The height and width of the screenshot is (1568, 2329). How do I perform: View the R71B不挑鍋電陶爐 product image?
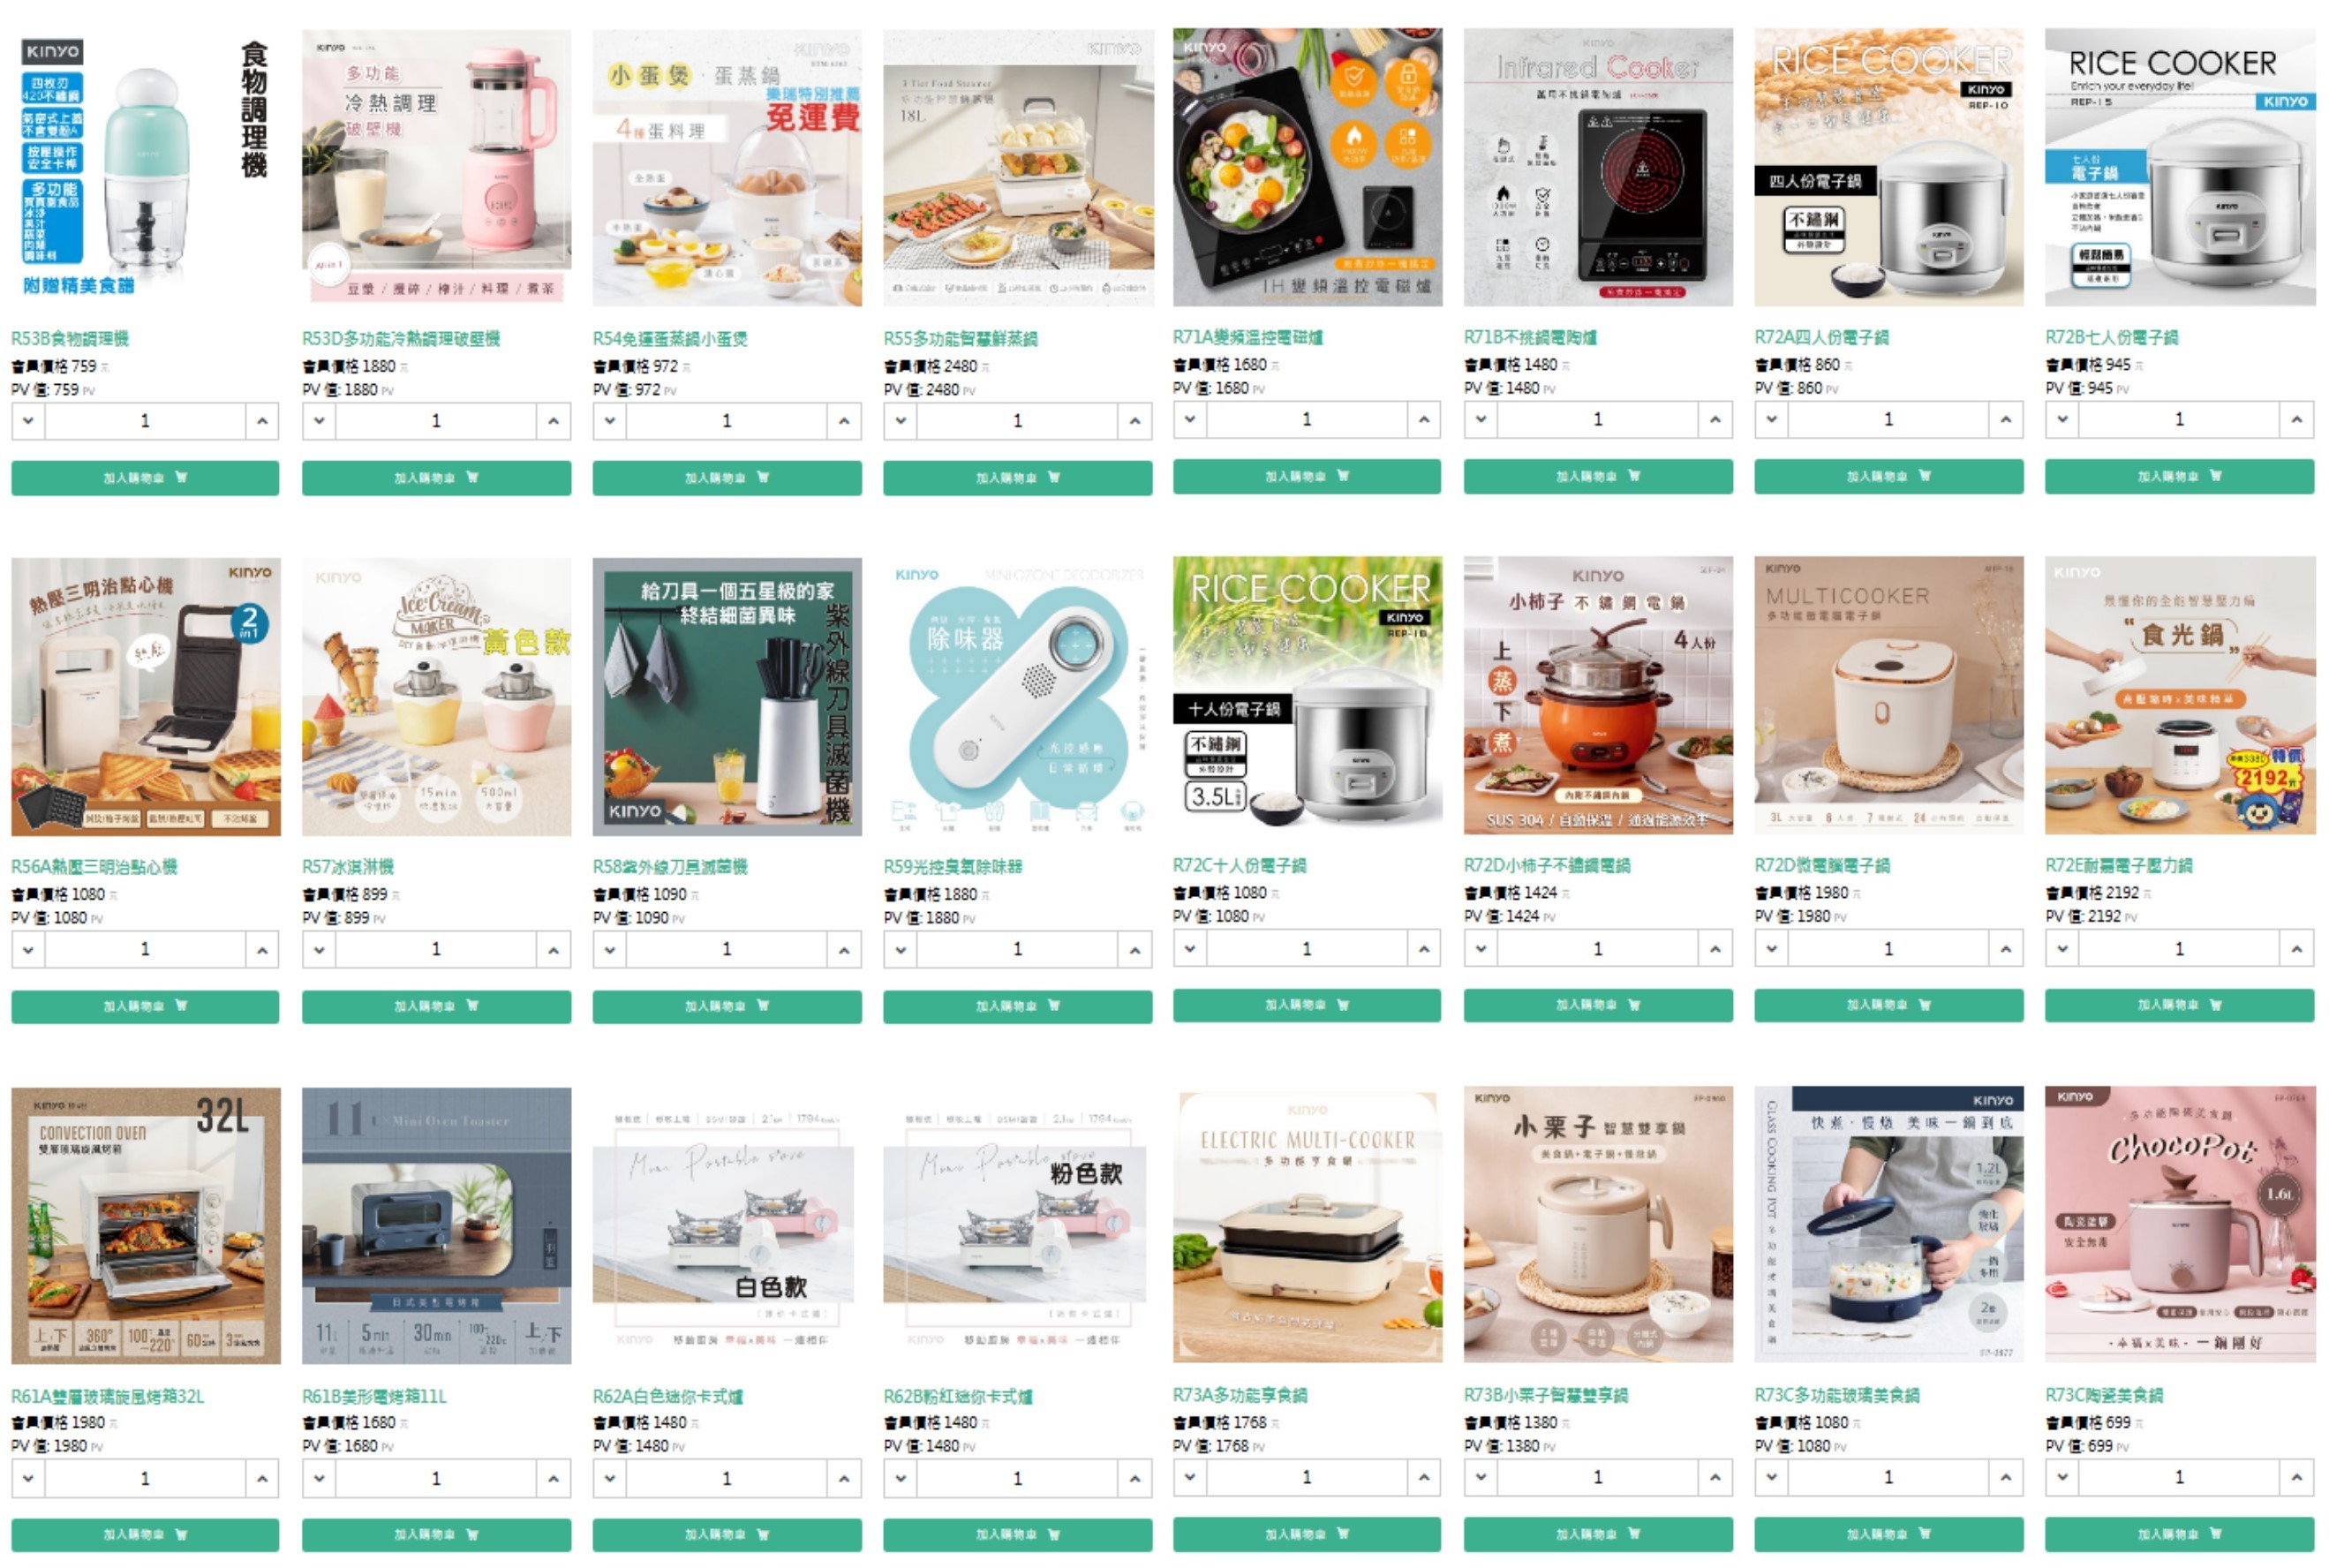1598,167
